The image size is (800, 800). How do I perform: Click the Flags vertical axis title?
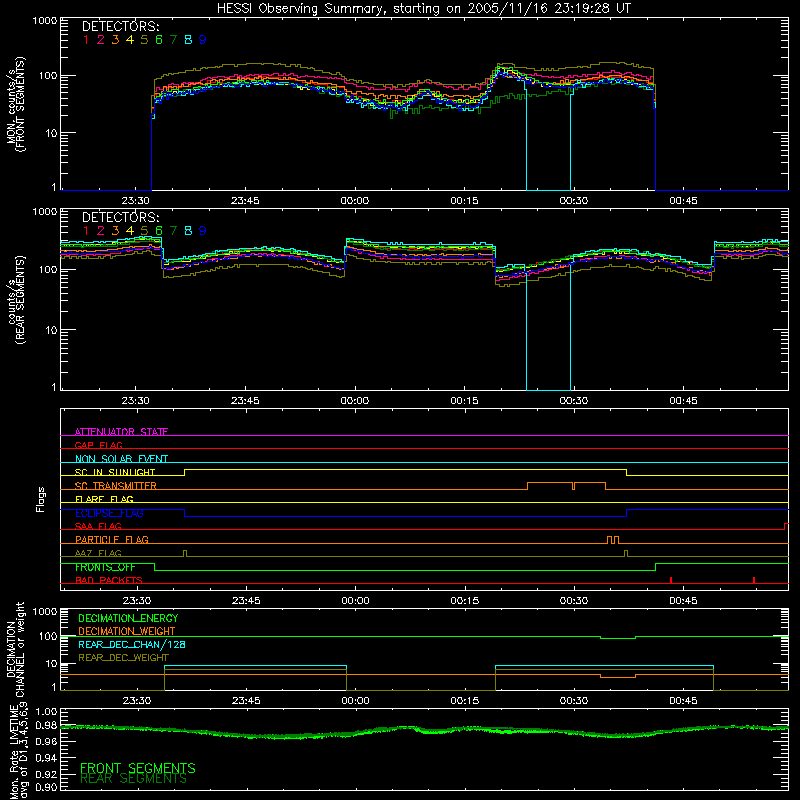[41, 499]
